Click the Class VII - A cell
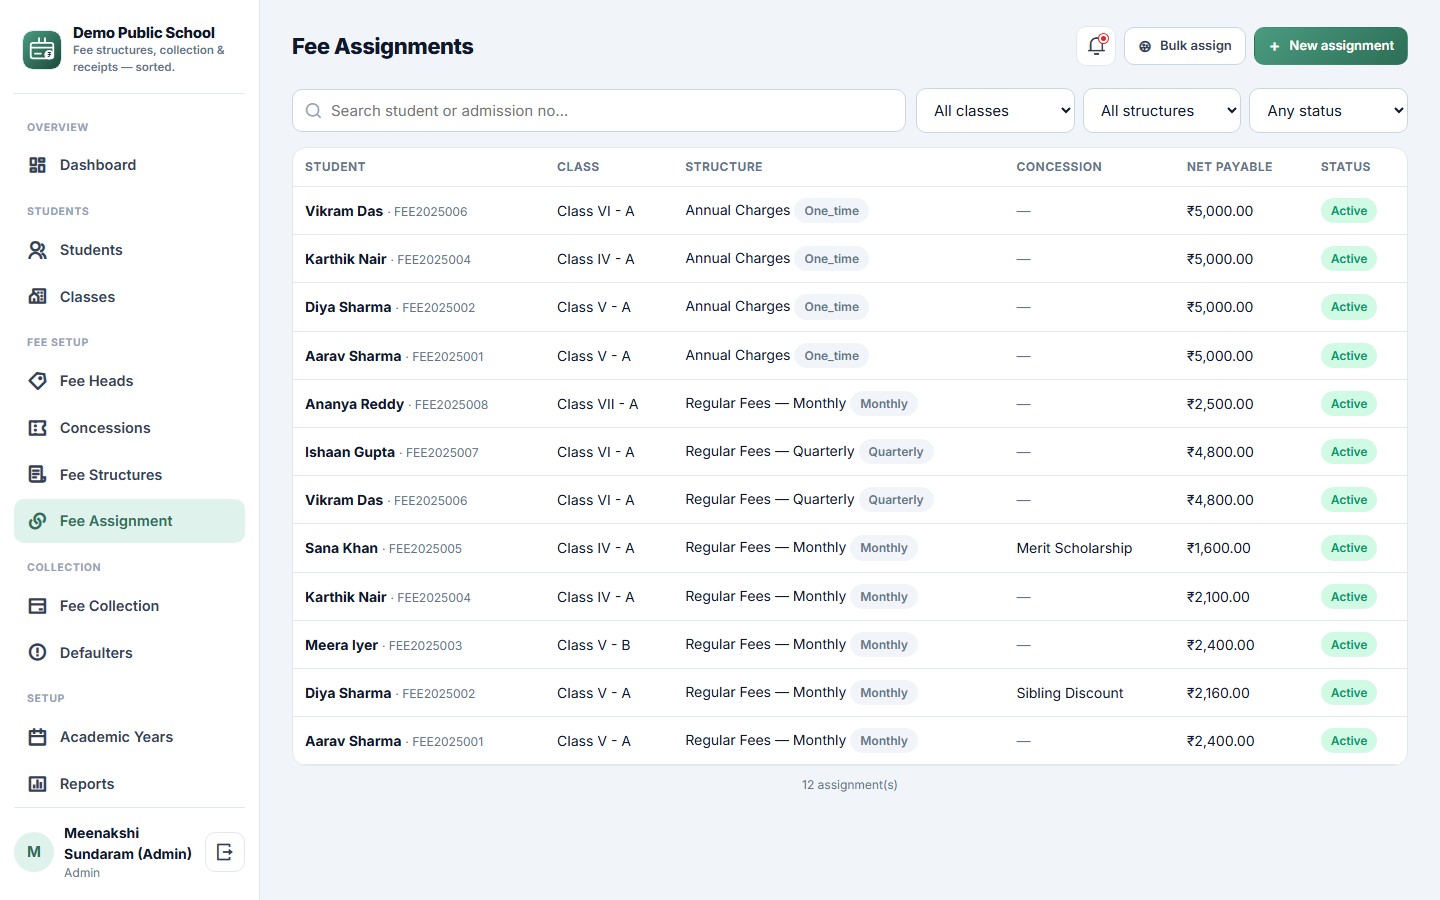Screen dimensions: 1440x900 [597, 404]
